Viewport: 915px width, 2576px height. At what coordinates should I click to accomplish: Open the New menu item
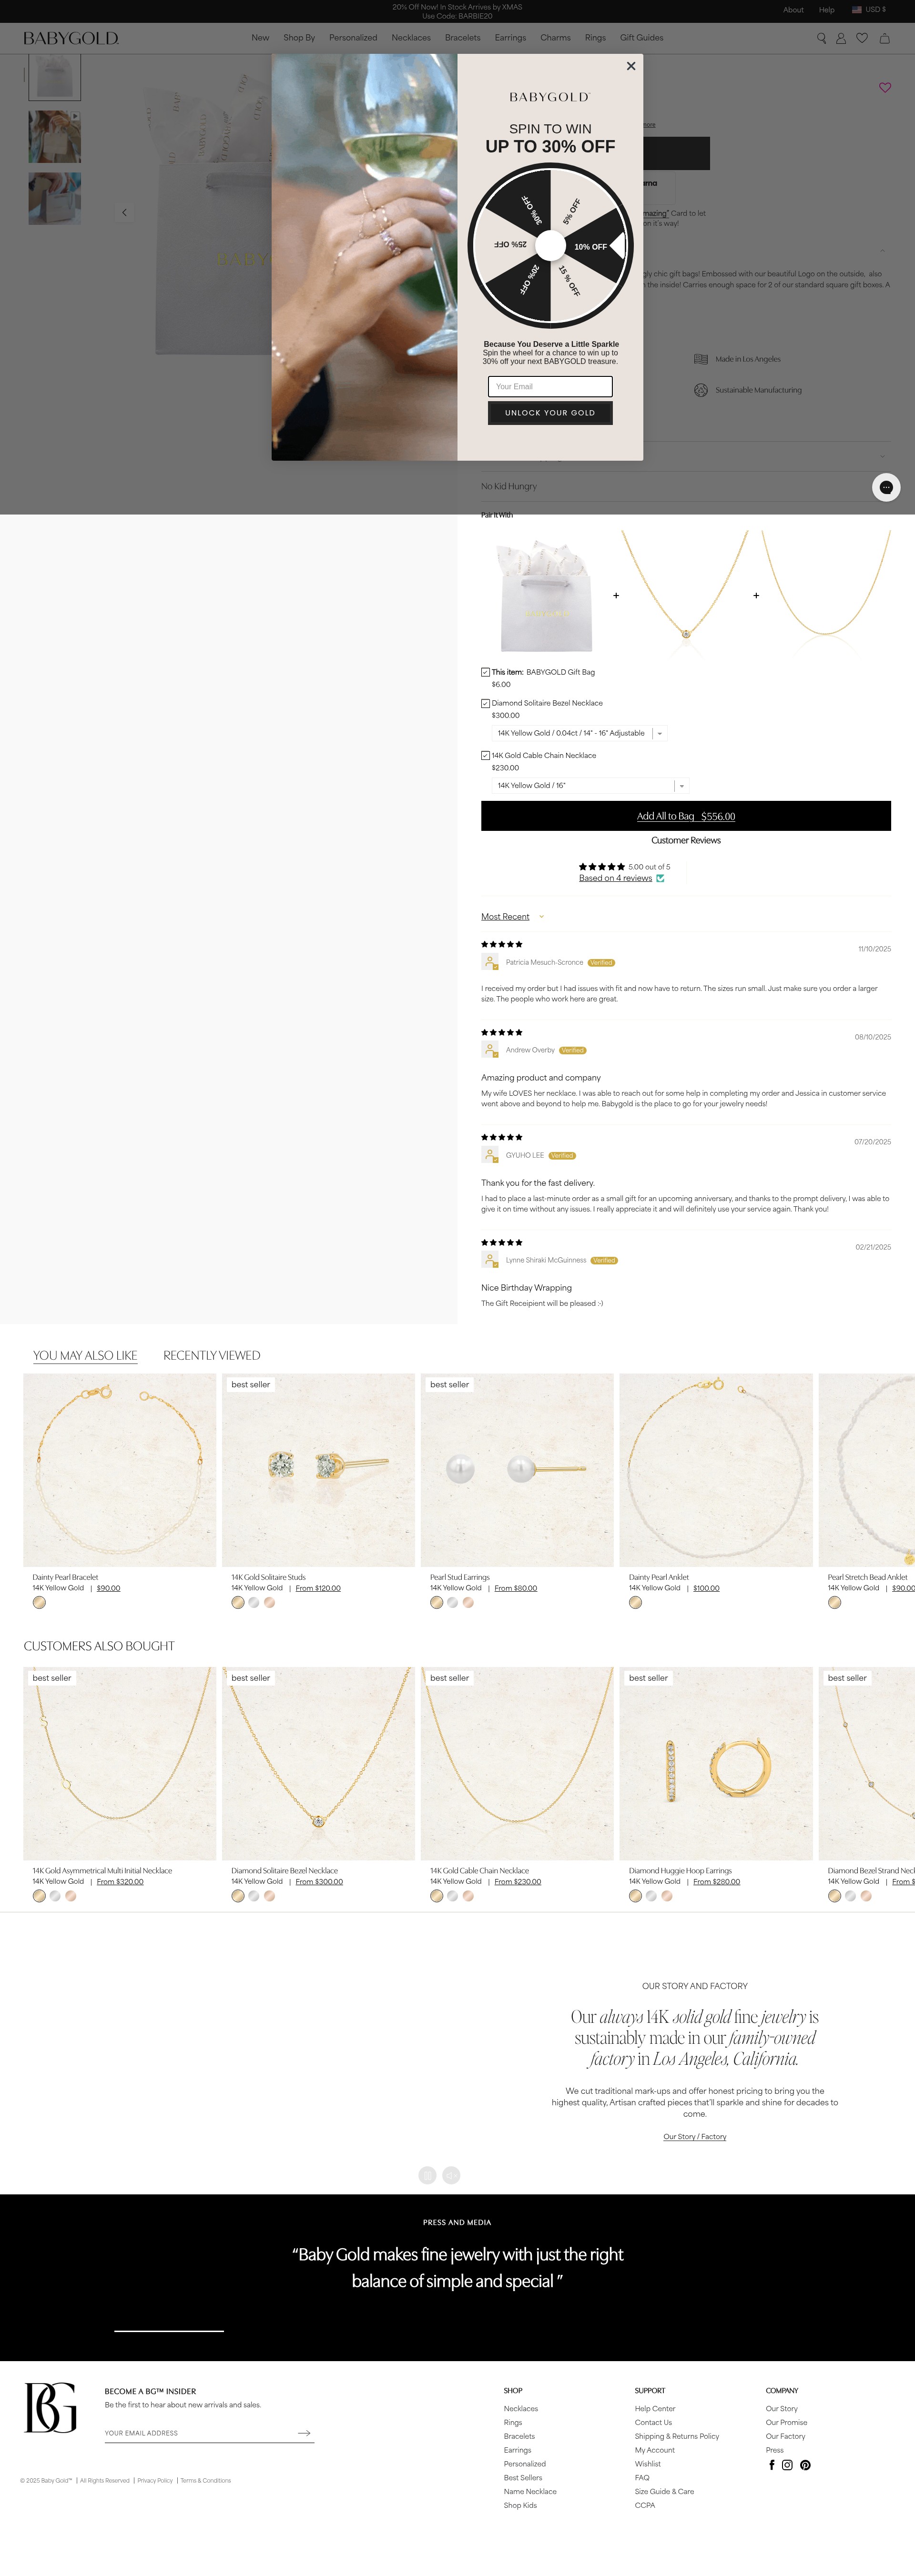[260, 38]
